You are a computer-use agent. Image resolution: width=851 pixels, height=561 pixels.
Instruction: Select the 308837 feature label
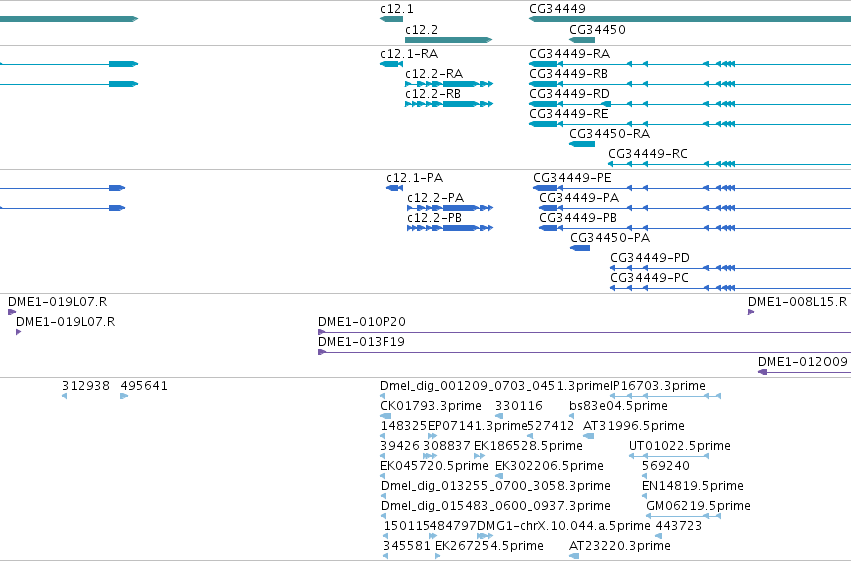point(447,447)
